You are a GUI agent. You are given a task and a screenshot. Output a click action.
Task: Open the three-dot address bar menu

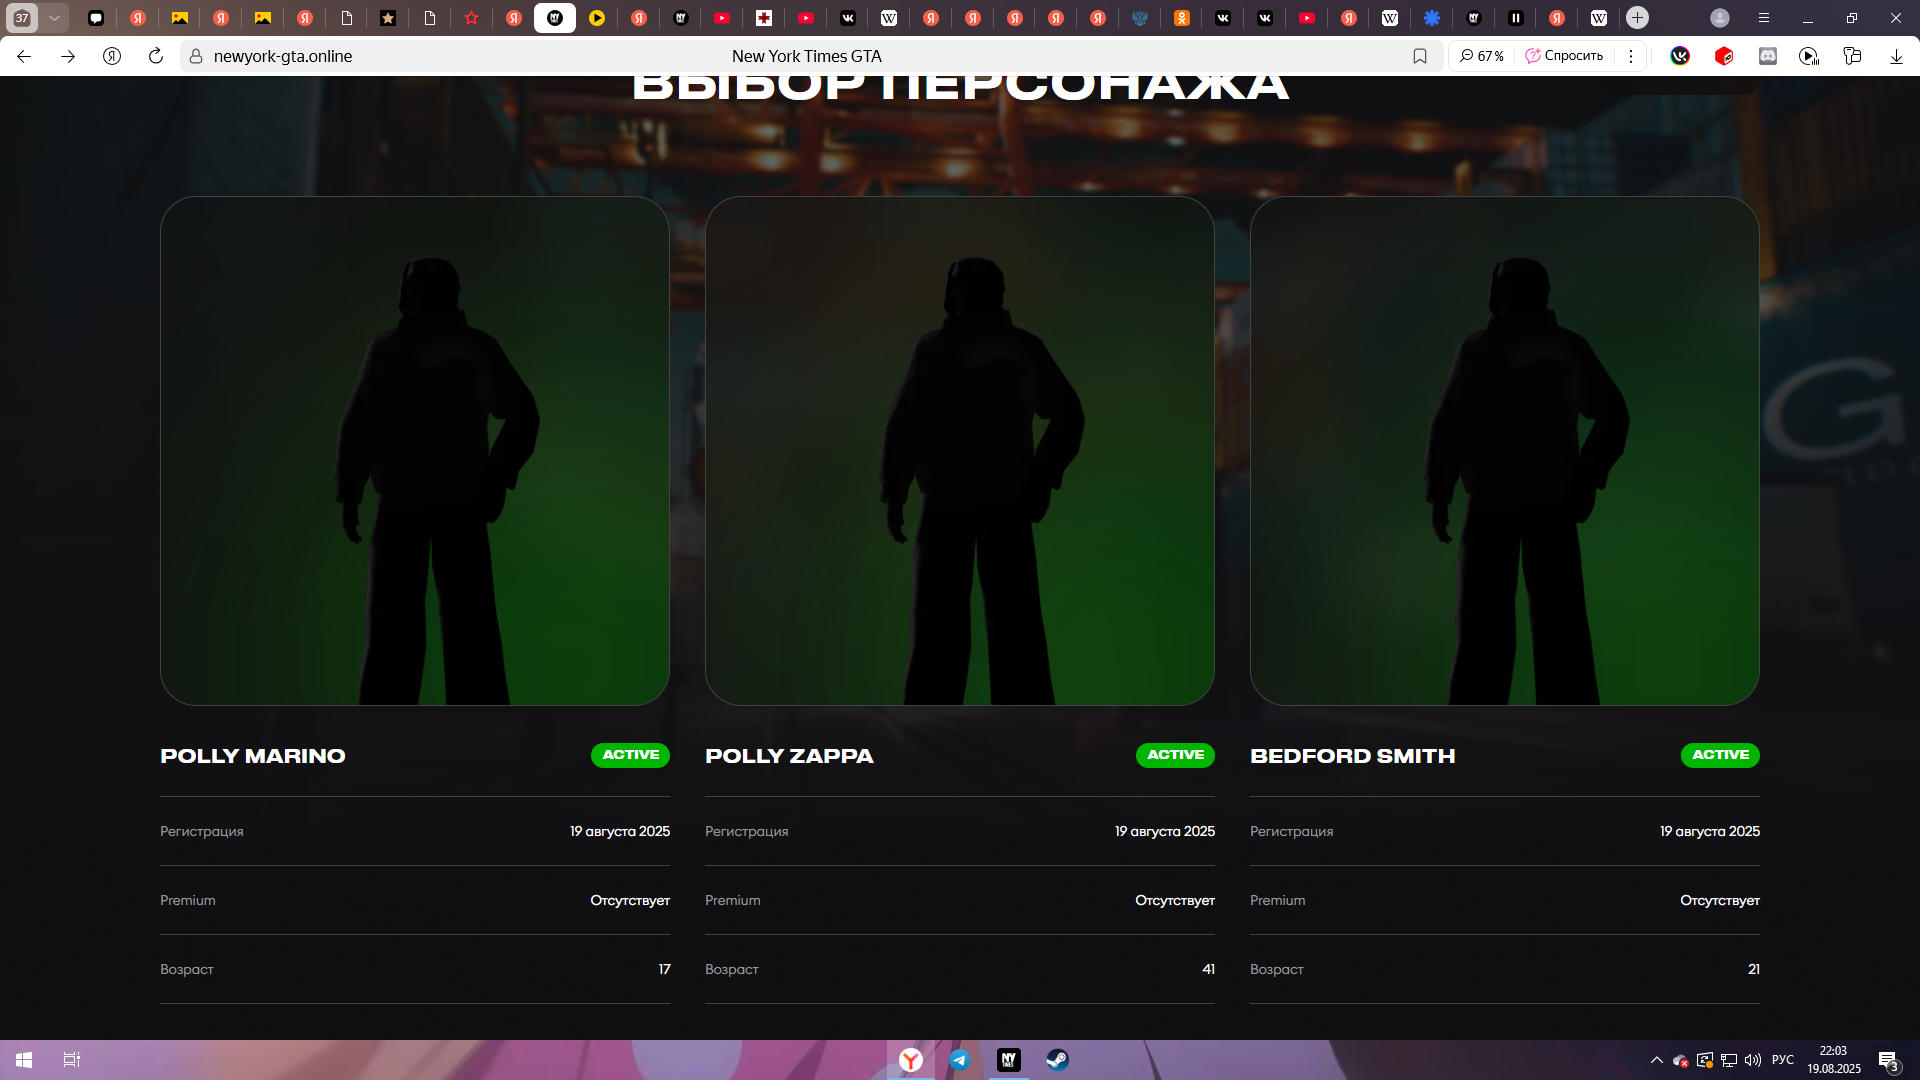[1631, 56]
